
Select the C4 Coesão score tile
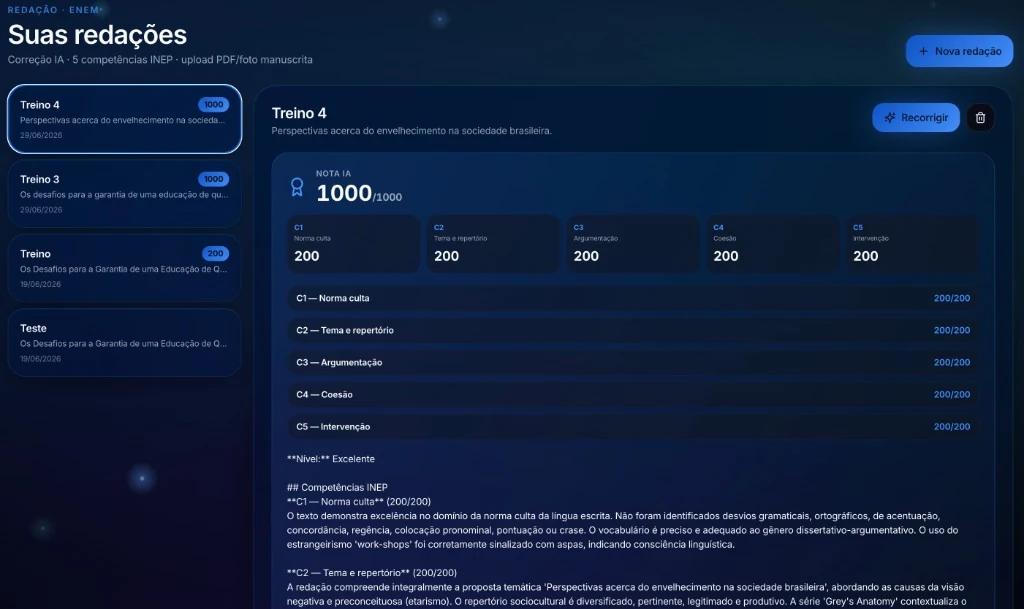pyautogui.click(x=773, y=243)
